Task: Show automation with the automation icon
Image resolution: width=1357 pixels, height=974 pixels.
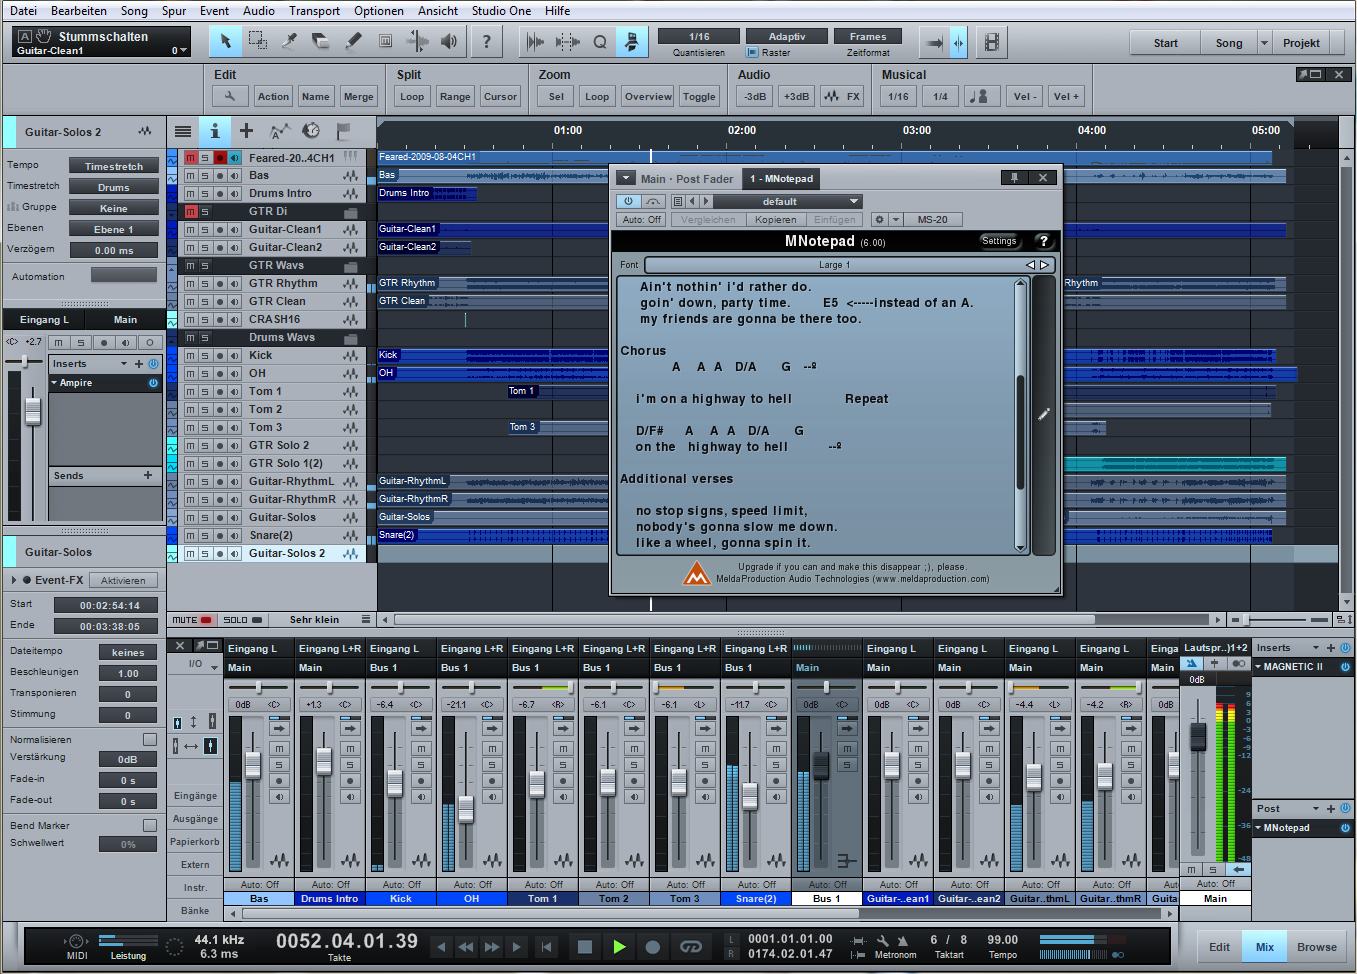Action: click(279, 131)
